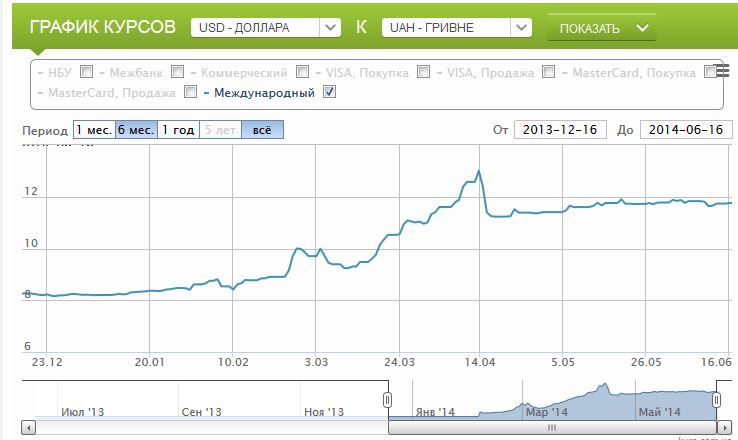
Task: Choose the 6 мес. period button
Action: coord(136,130)
